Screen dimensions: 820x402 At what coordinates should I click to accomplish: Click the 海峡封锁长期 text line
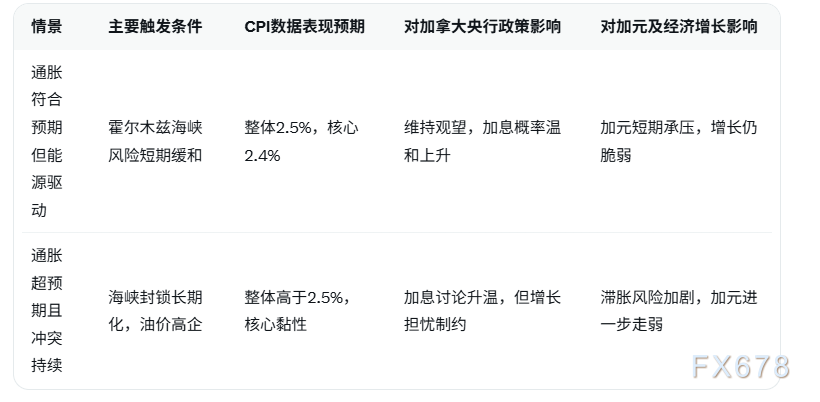(x=155, y=296)
